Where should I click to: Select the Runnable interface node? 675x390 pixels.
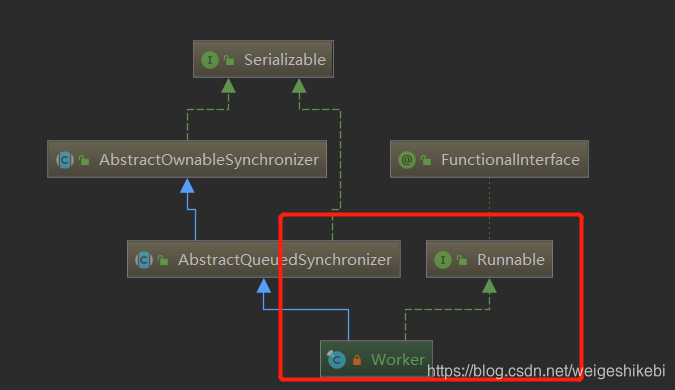coord(489,259)
